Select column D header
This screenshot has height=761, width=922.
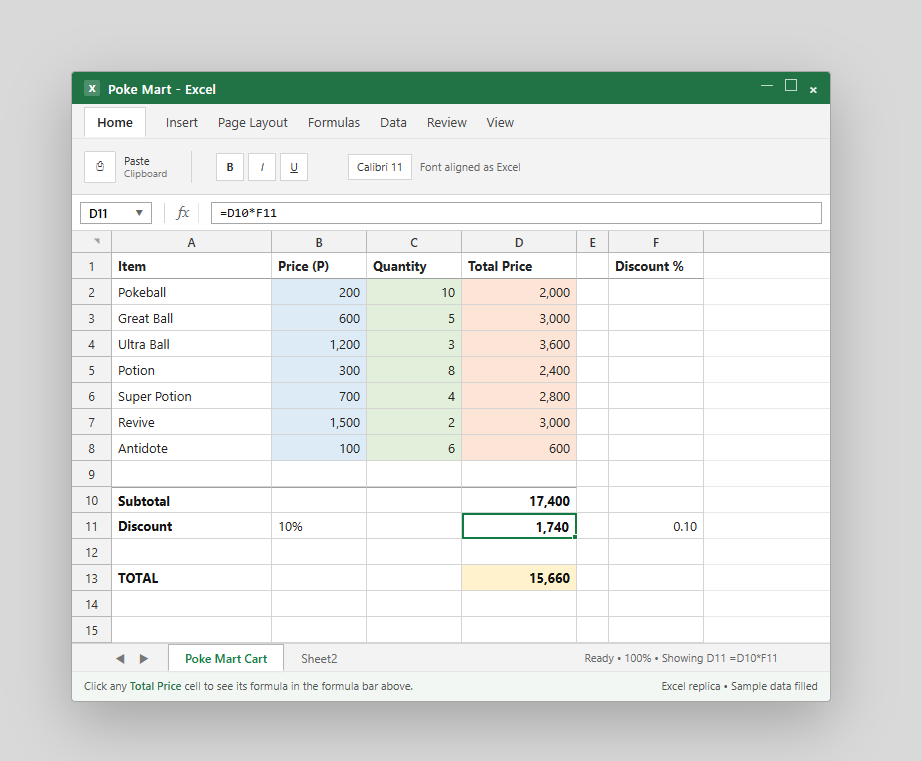pos(519,242)
